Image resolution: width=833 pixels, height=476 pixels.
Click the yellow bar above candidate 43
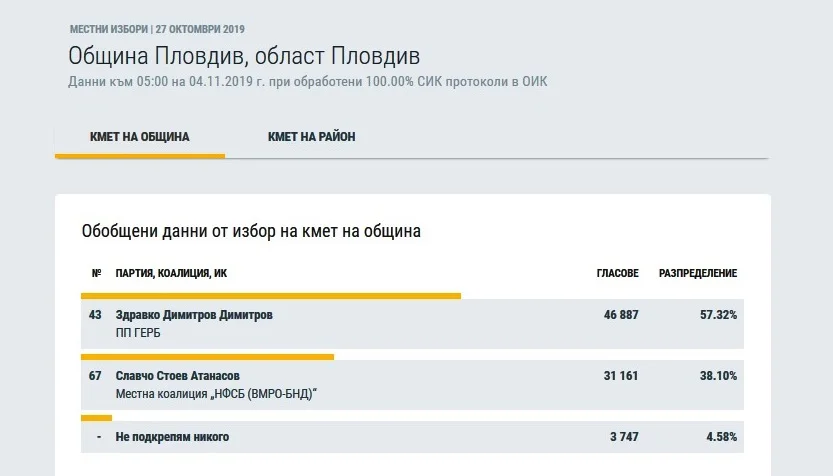(x=271, y=296)
